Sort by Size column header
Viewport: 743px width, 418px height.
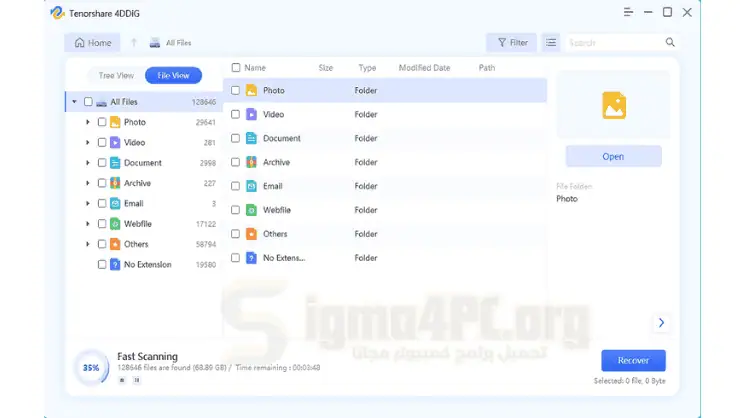pos(326,68)
